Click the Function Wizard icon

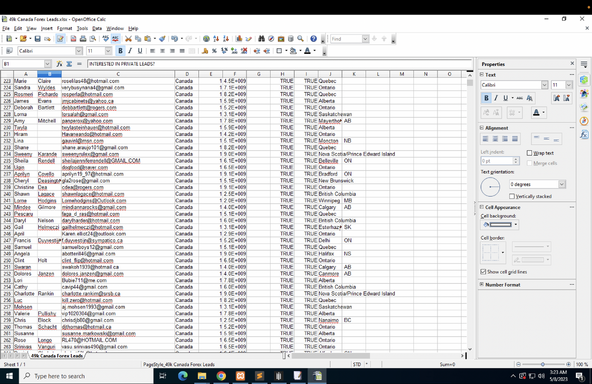pos(59,64)
